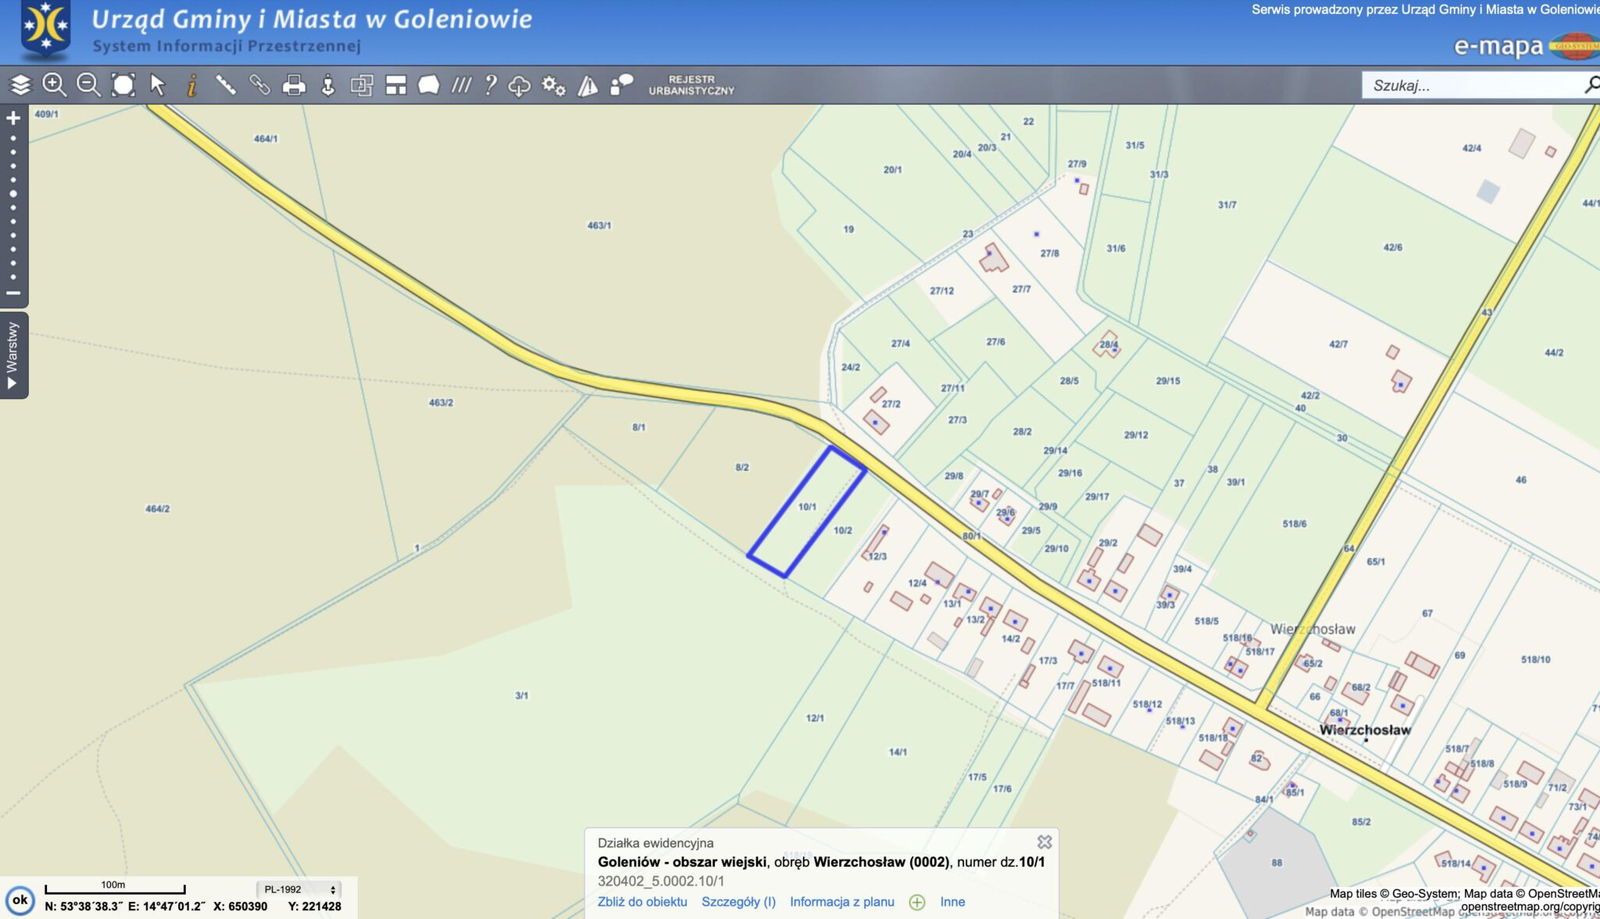
Task: Click the zoom slider plus button
Action: [x=13, y=118]
